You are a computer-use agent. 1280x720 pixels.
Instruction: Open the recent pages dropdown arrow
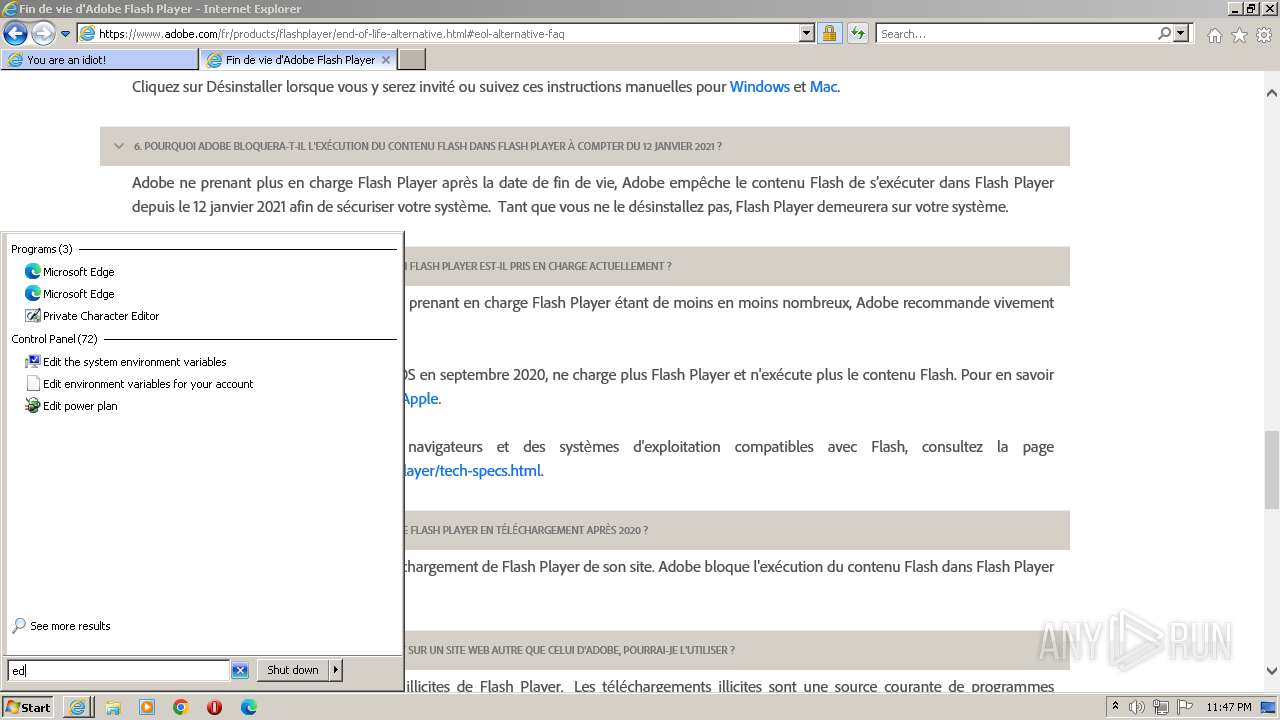[x=66, y=34]
